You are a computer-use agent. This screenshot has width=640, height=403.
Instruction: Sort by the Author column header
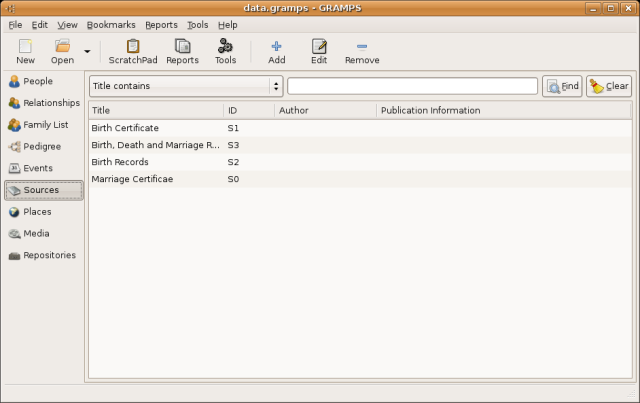pyautogui.click(x=325, y=110)
